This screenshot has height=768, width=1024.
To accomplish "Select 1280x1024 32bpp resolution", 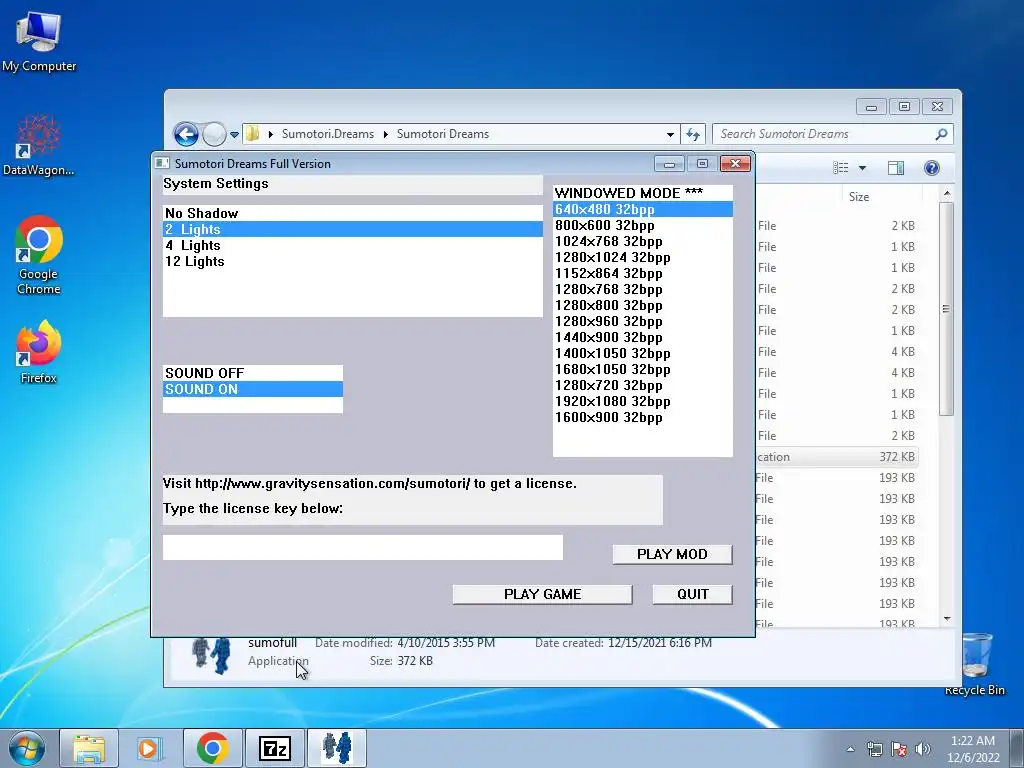I will 643,257.
